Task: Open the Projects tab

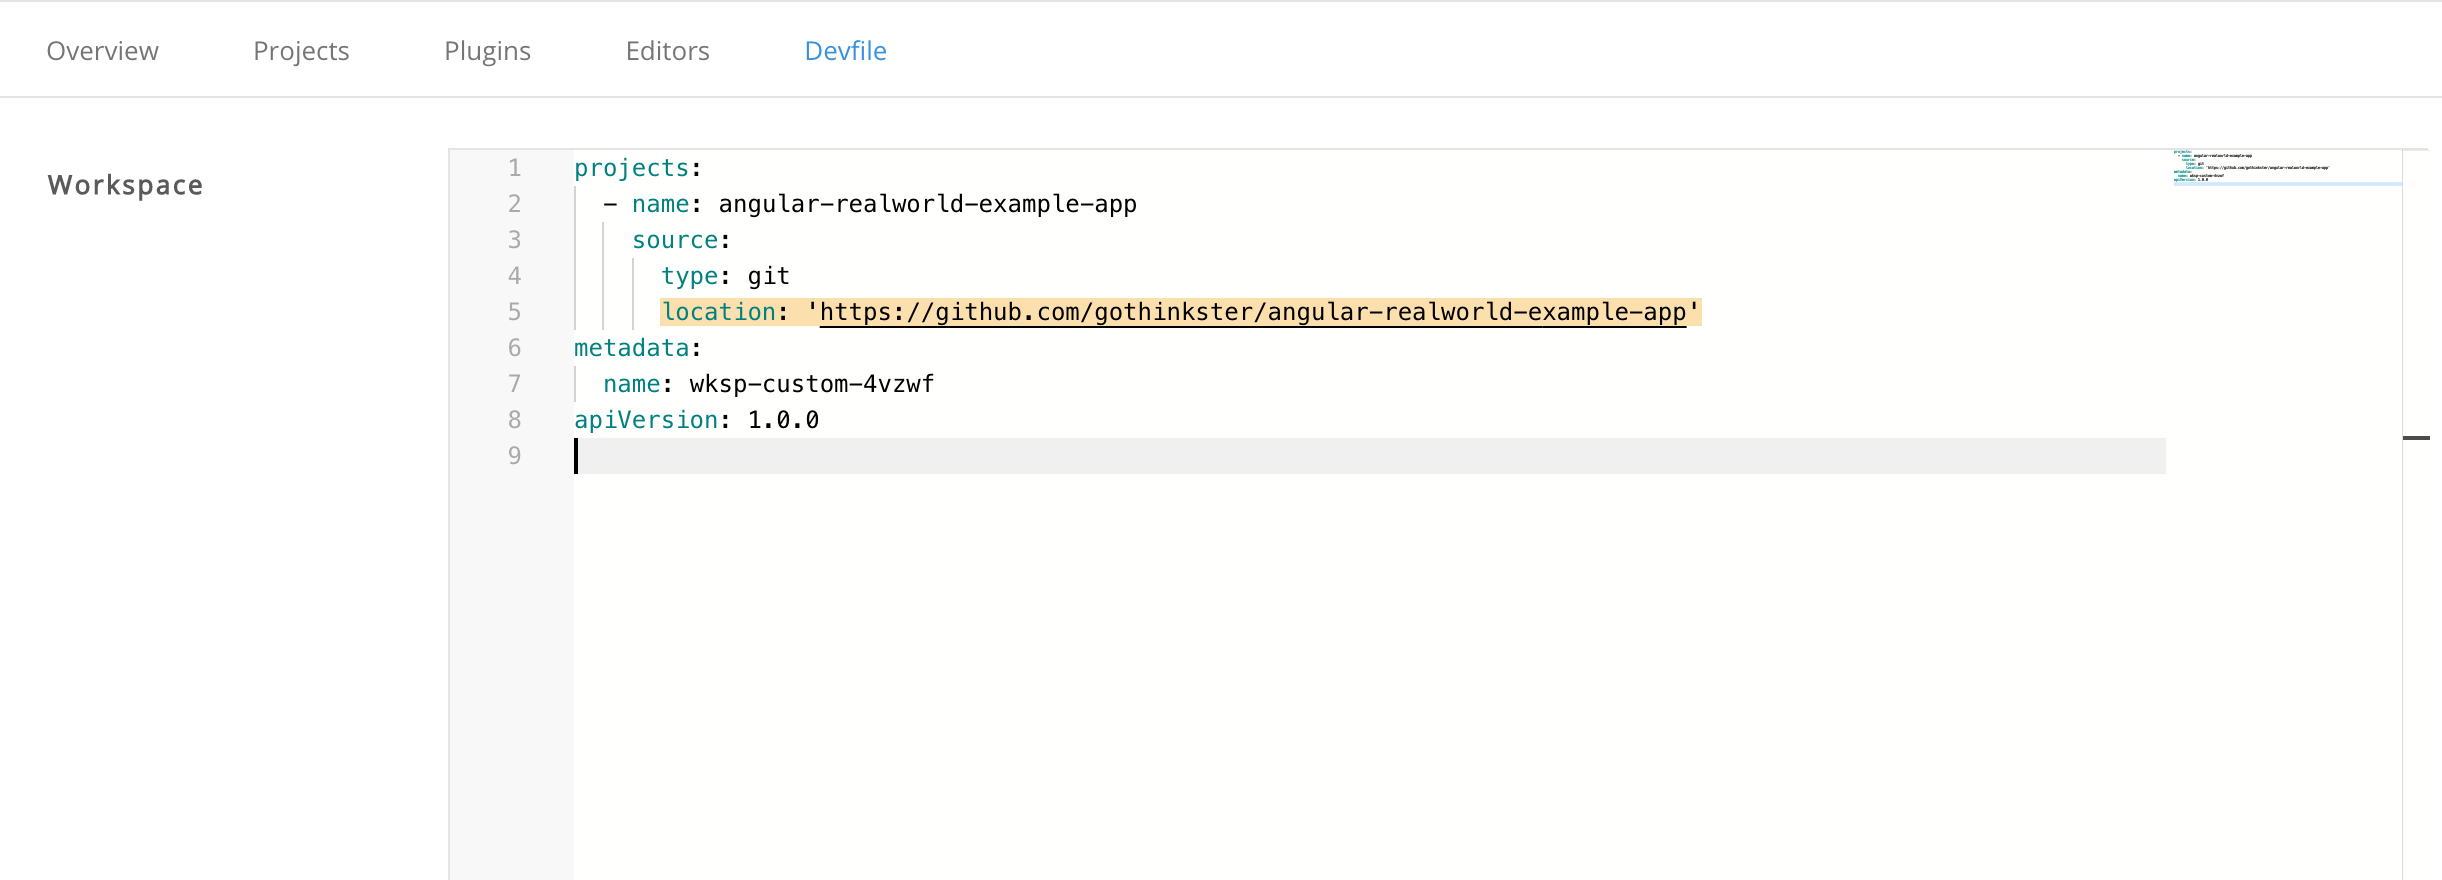Action: coord(301,51)
